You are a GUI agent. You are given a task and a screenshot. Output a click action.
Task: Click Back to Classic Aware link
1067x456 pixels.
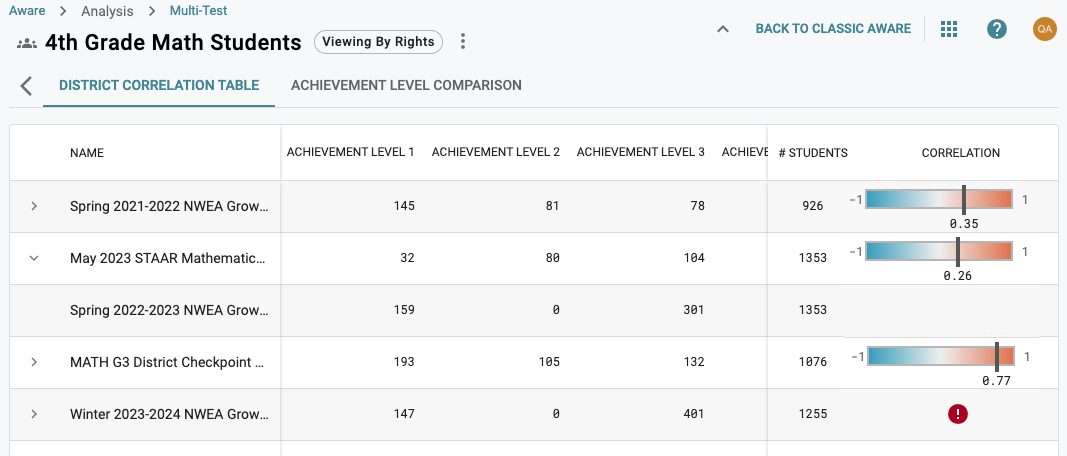833,29
